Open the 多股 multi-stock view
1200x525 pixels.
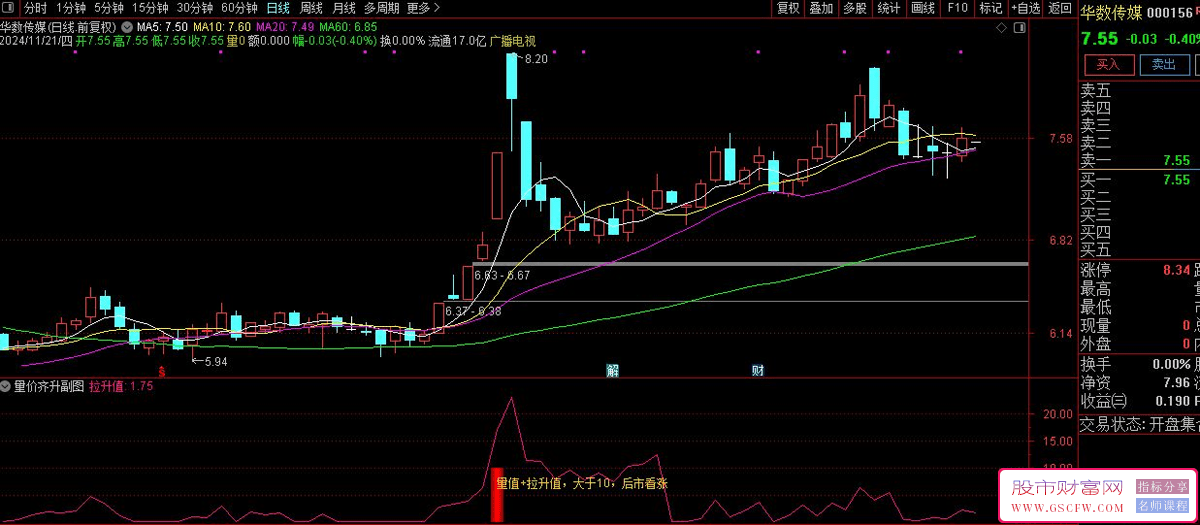pos(855,8)
